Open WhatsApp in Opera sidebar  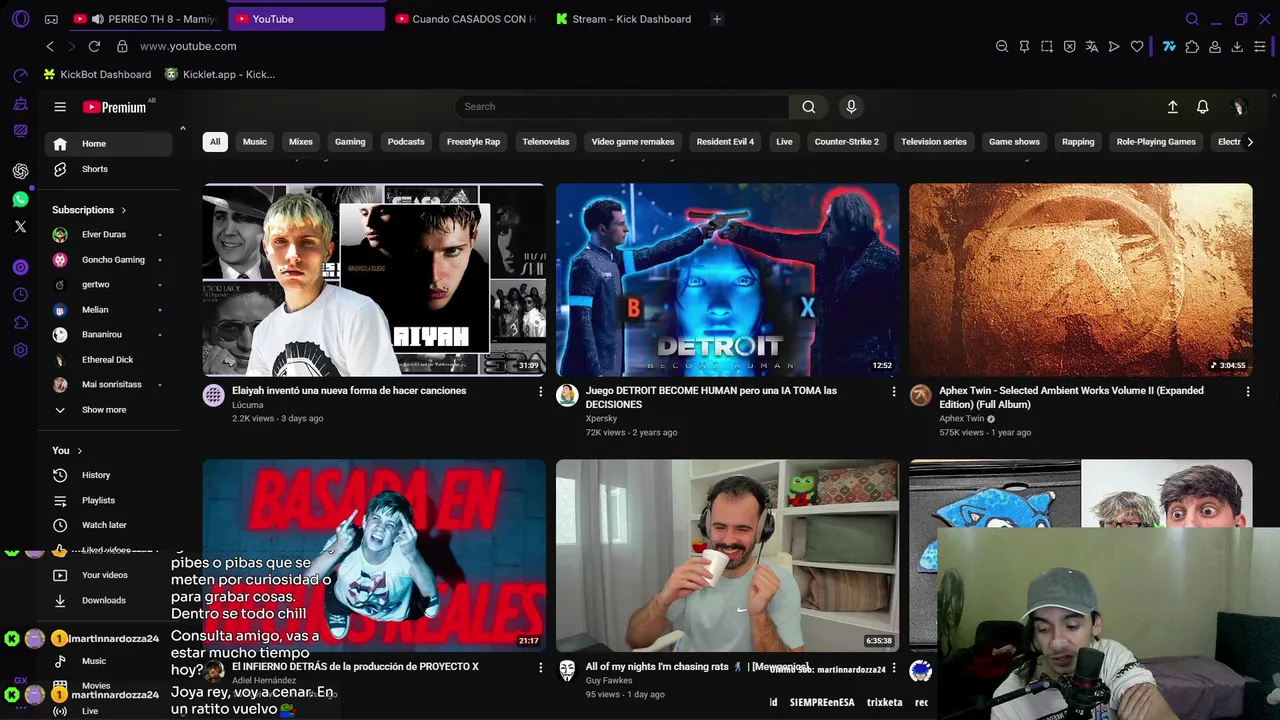21,199
